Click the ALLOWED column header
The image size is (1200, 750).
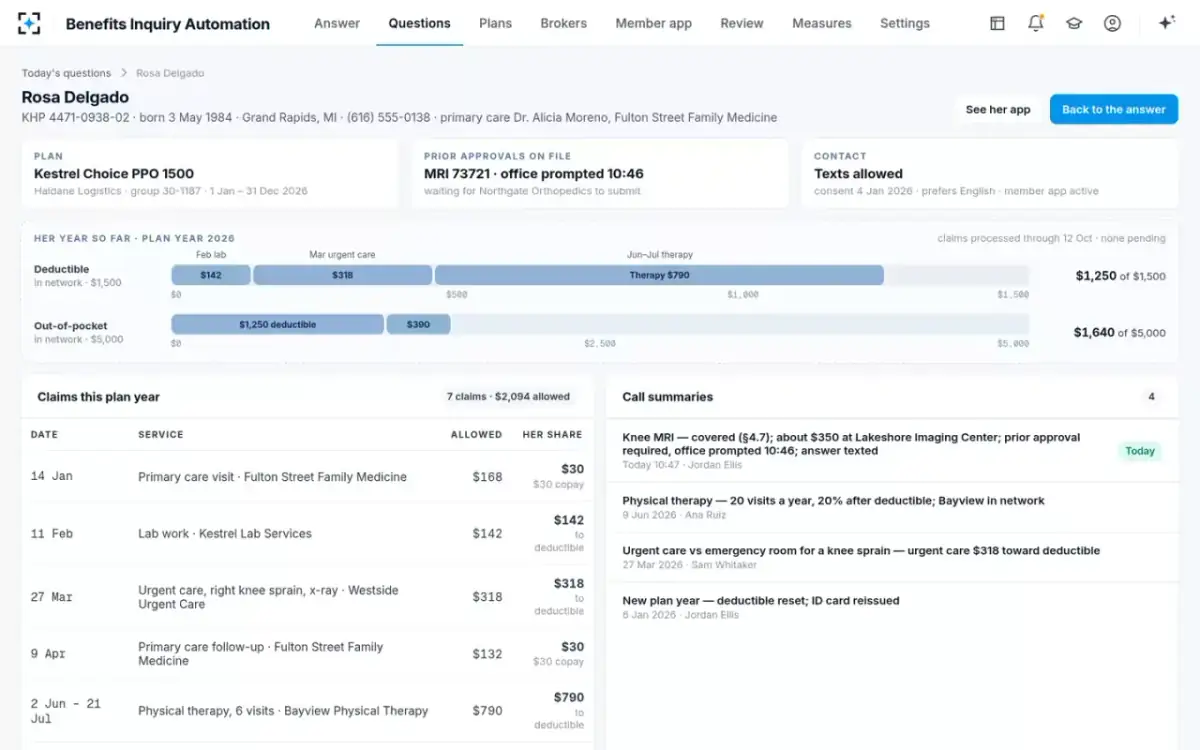coord(476,435)
